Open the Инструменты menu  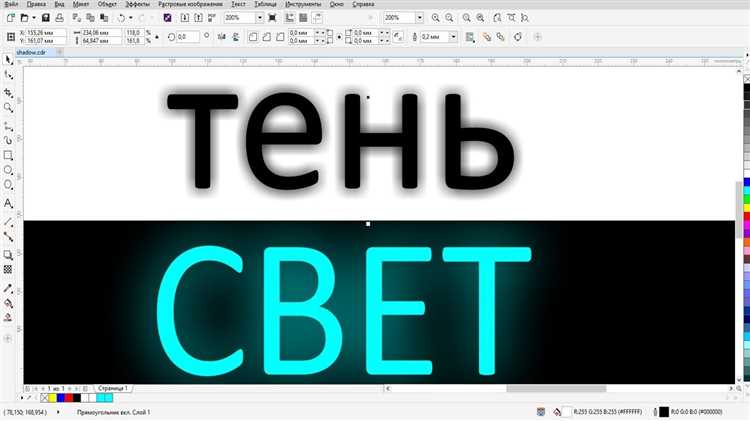304,4
